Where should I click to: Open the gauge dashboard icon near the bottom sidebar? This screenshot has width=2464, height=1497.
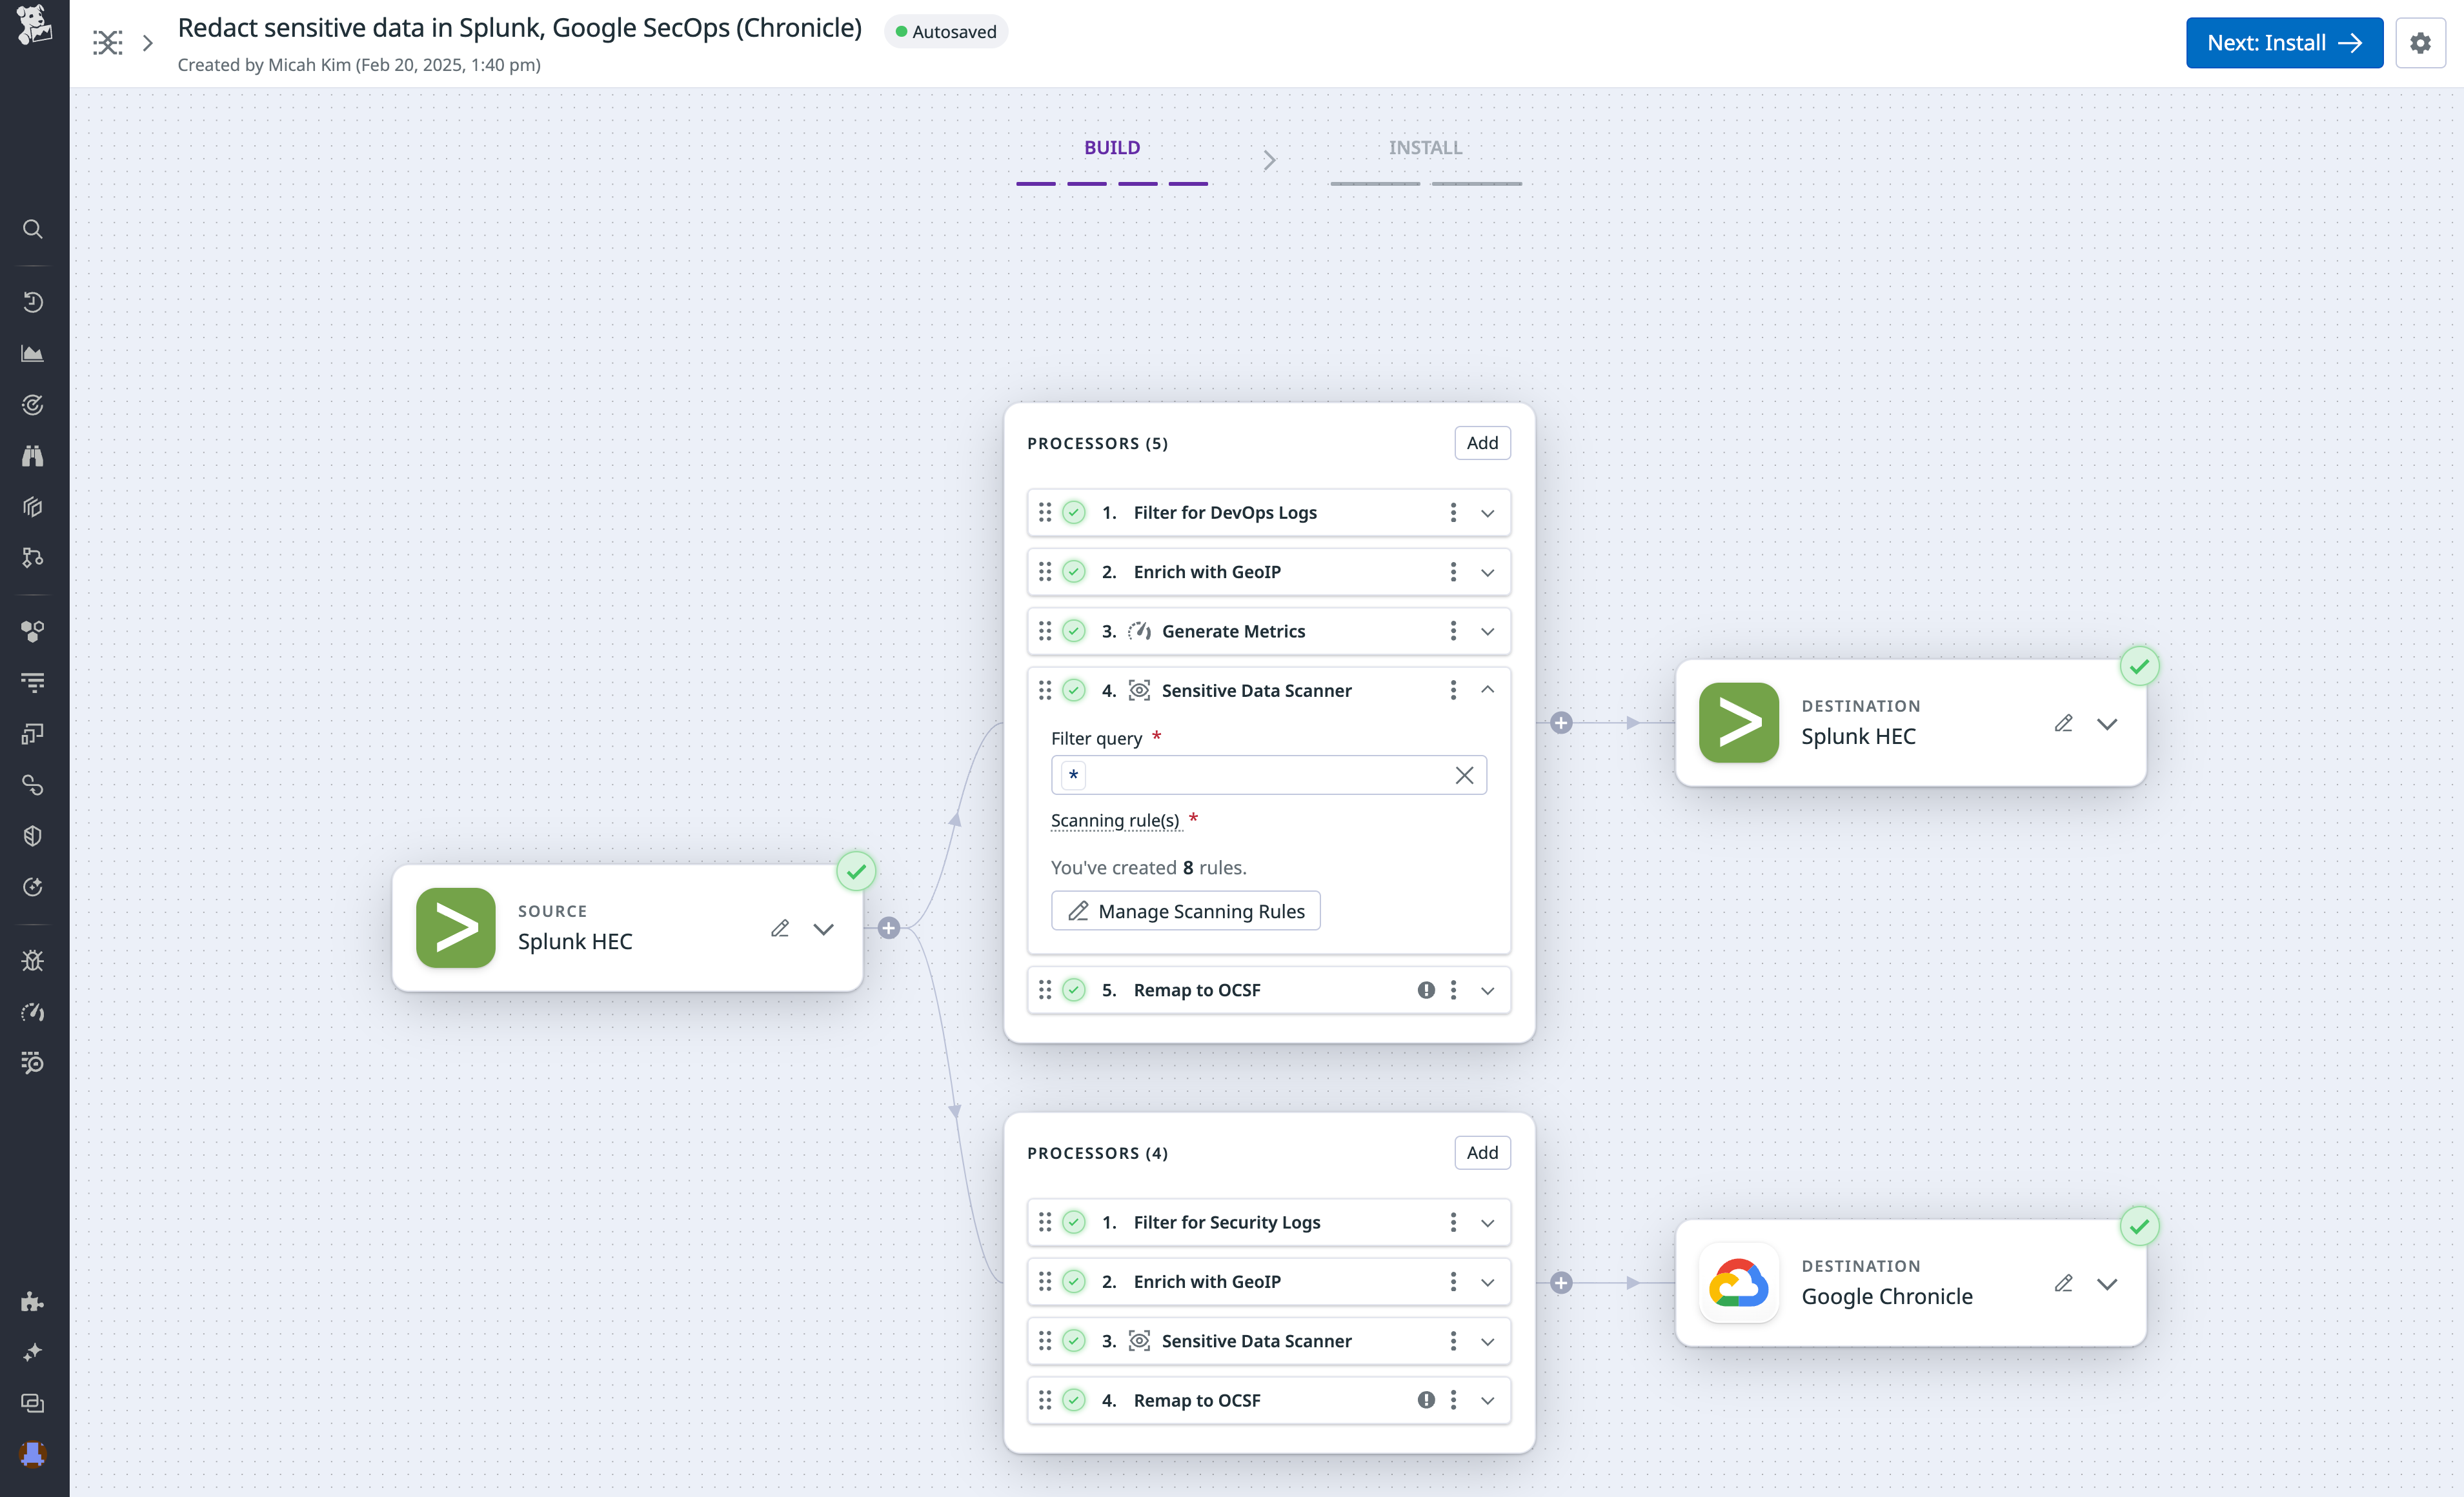(x=32, y=1011)
